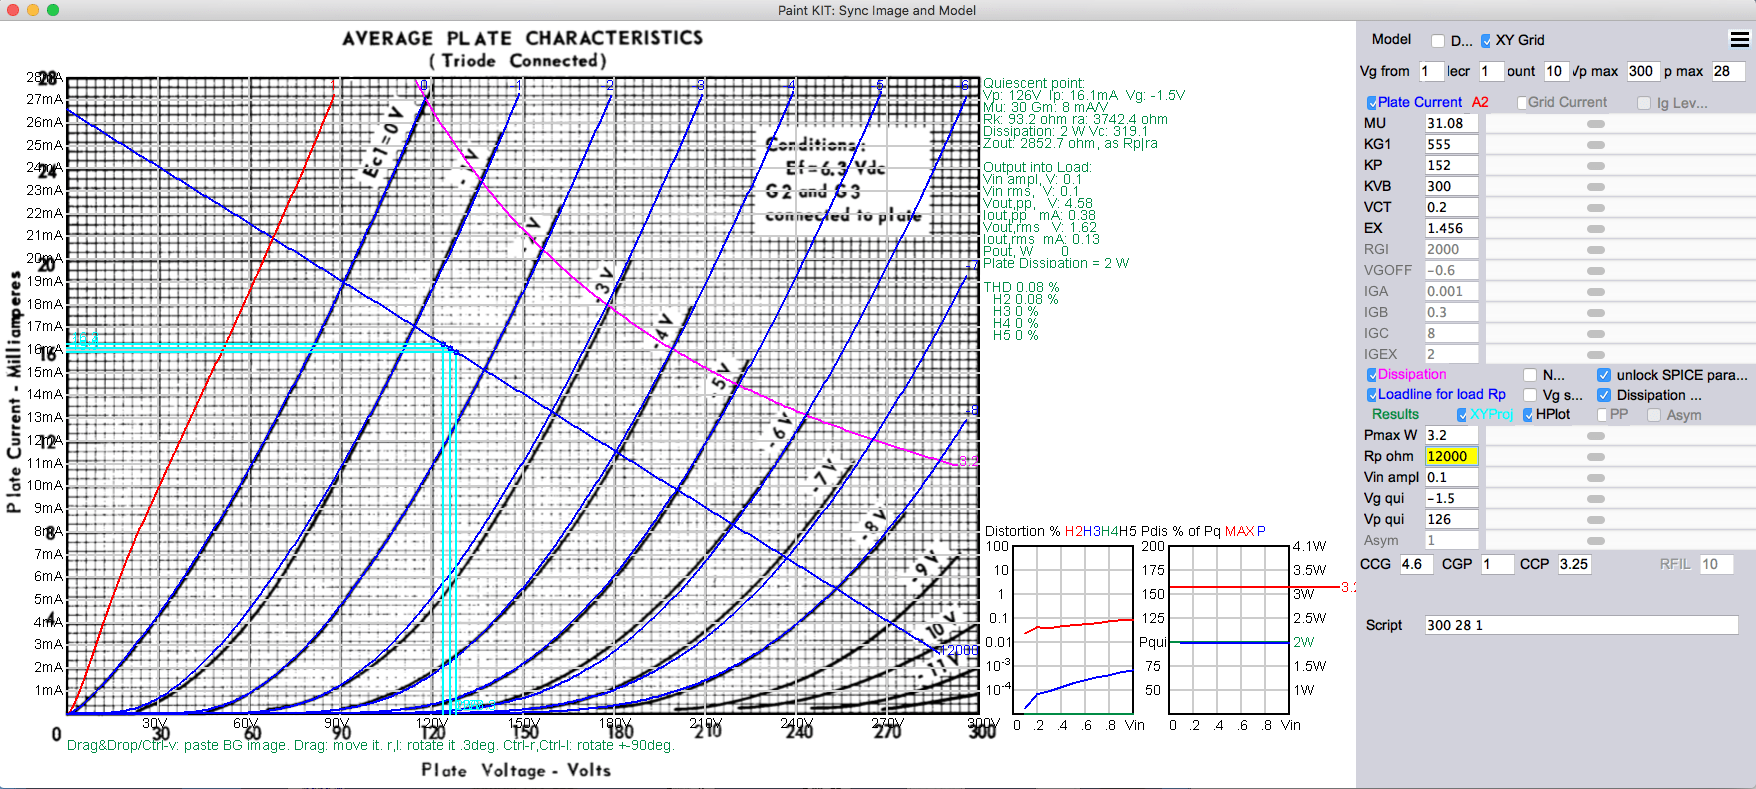
Task: Click the EX value field
Action: (x=1451, y=228)
